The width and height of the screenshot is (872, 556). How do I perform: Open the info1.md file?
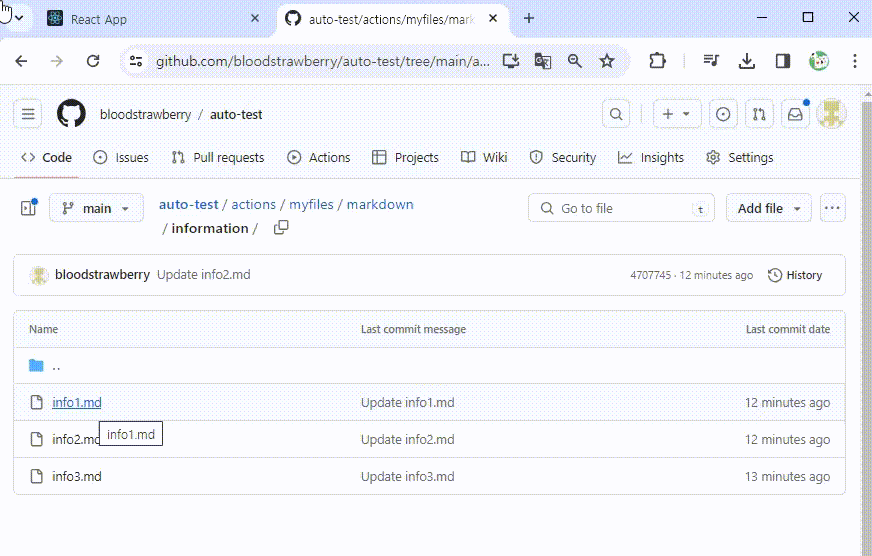click(77, 402)
